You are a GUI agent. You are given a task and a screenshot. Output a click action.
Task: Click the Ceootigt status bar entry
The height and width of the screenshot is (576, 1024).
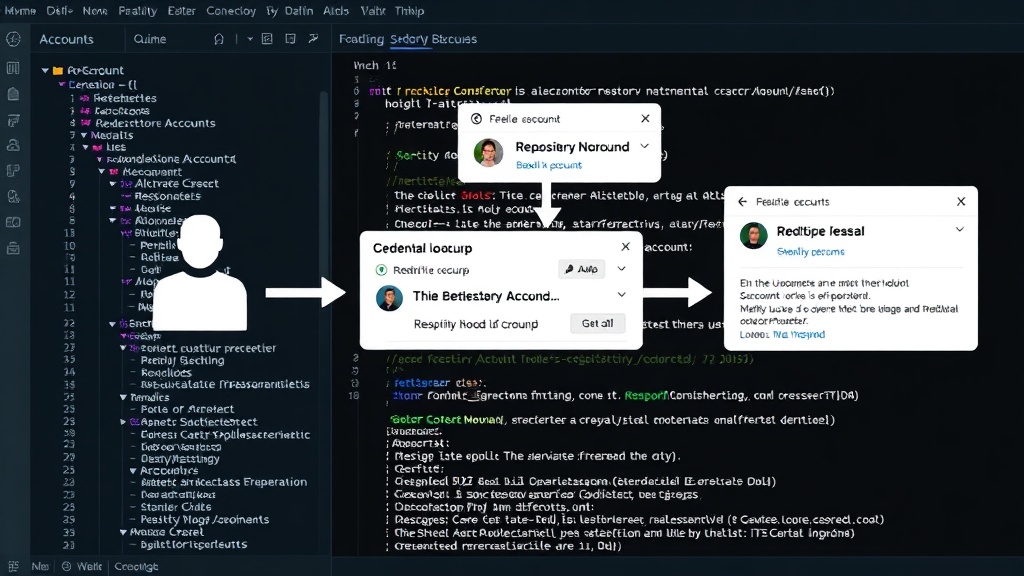click(x=136, y=566)
